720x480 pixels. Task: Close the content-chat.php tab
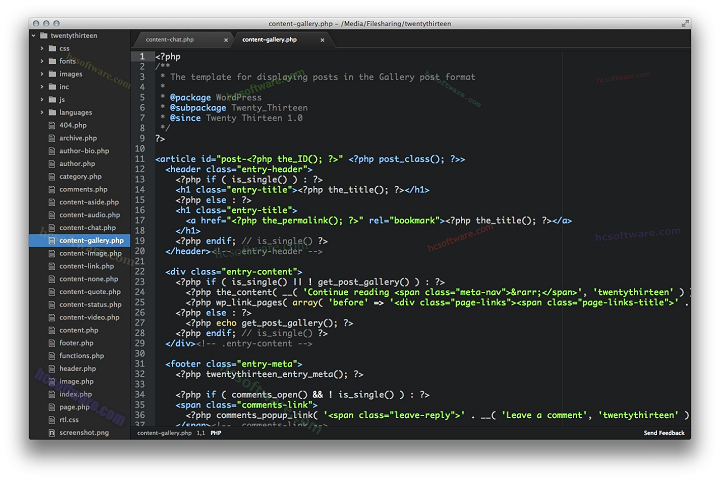(x=226, y=40)
